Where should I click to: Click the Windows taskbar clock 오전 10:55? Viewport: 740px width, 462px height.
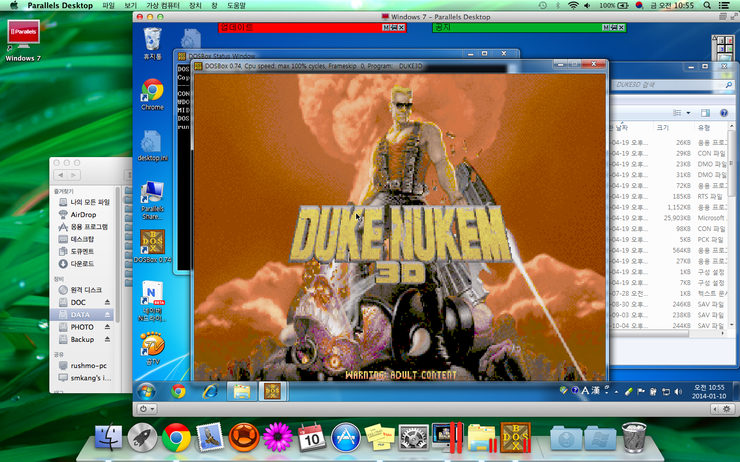[x=708, y=387]
